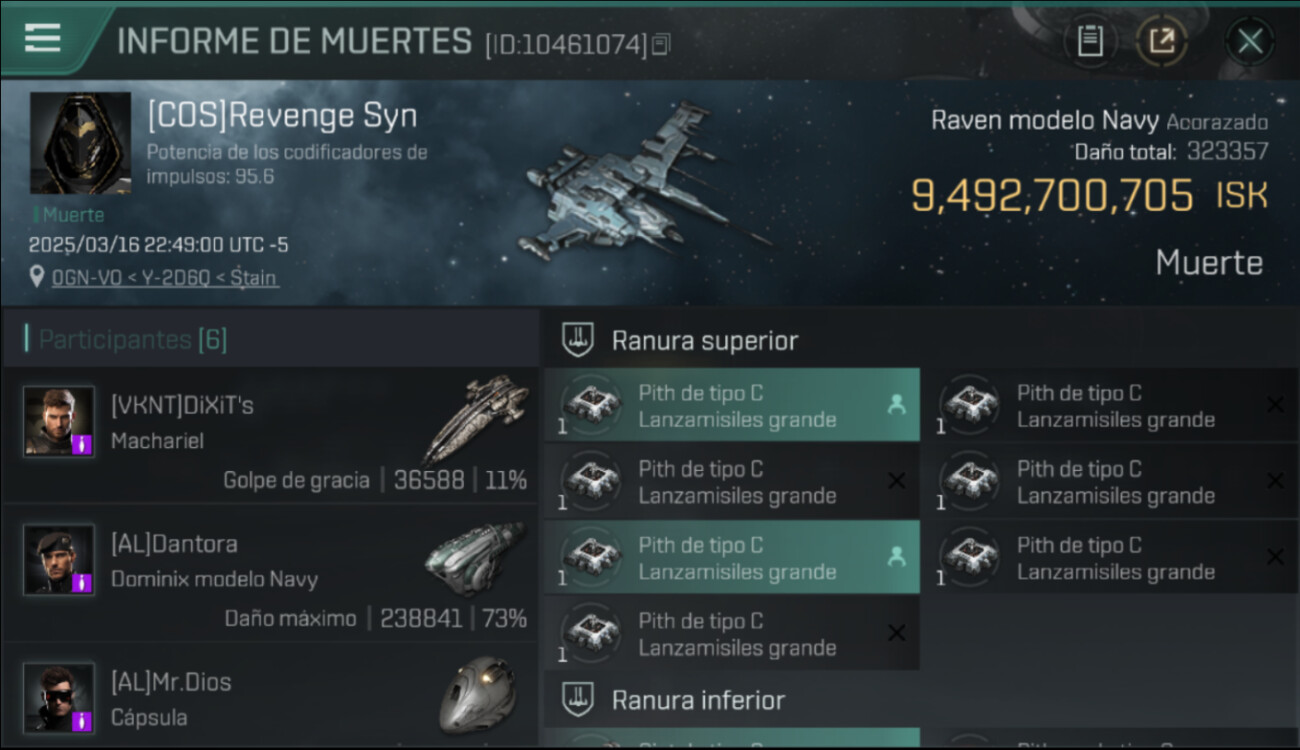This screenshot has width=1300, height=750.
Task: Select the first highlighted Pith de tipo C launcher
Action: [732, 405]
